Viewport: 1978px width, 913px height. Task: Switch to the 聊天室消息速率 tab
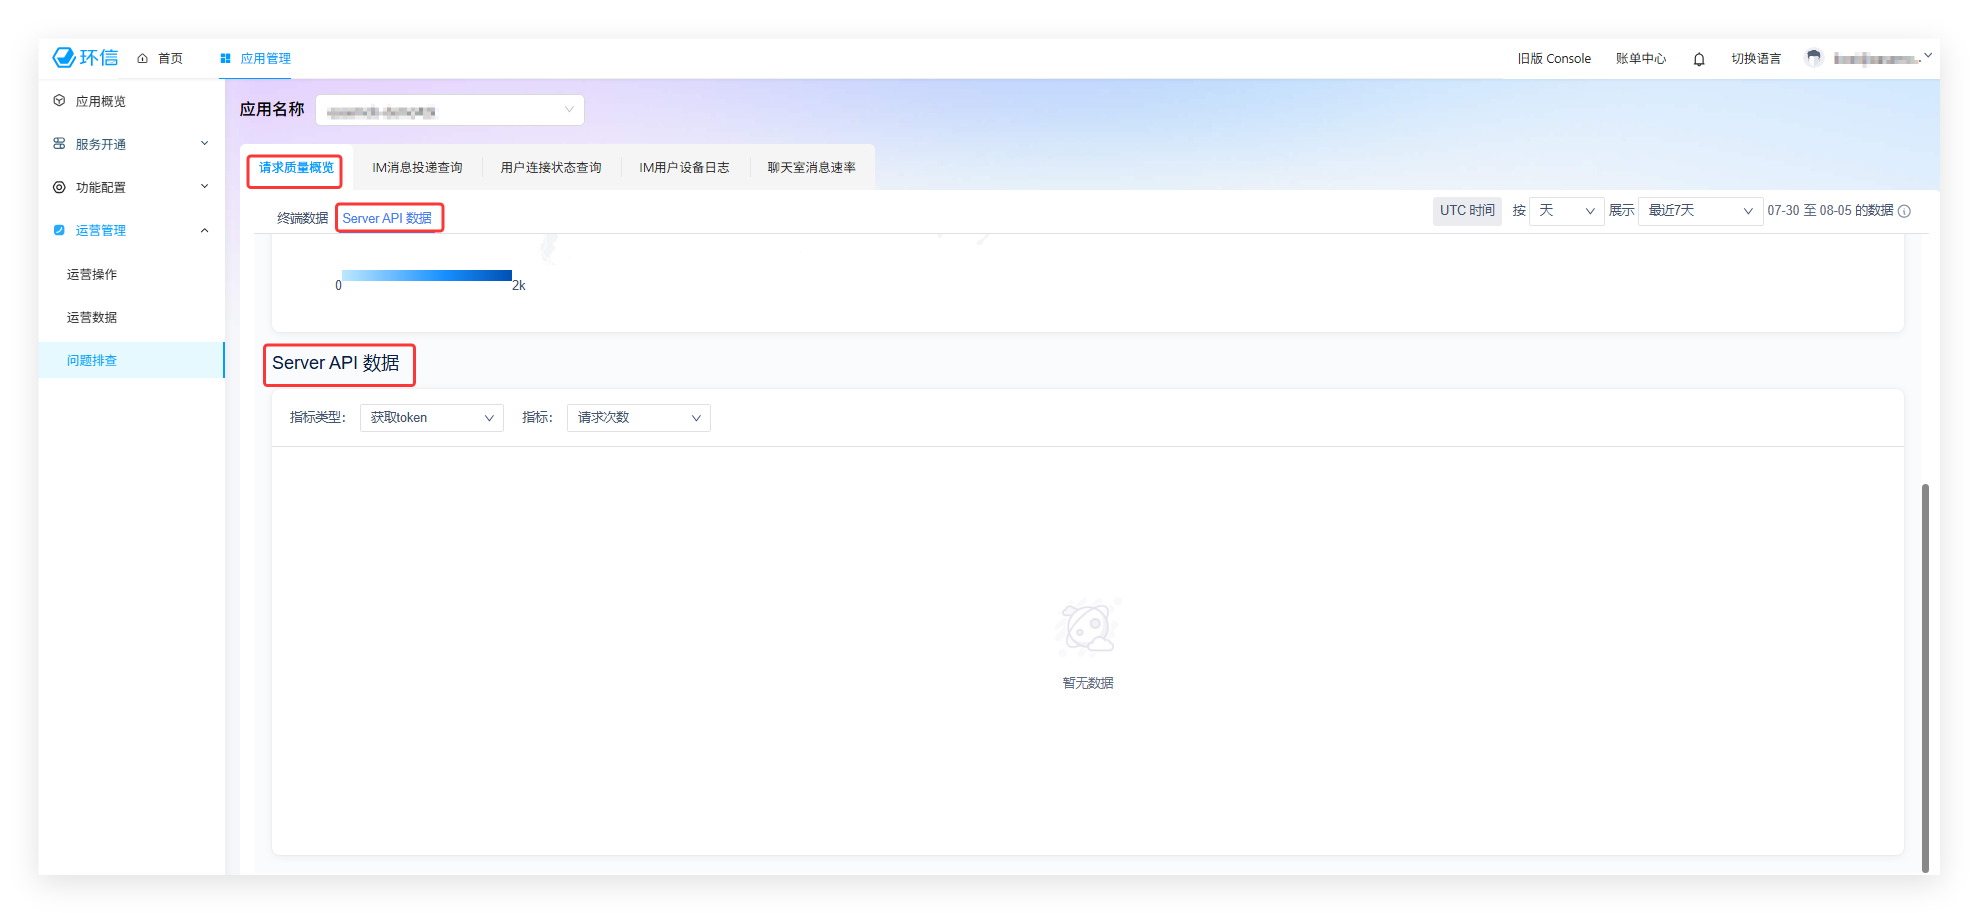[811, 168]
